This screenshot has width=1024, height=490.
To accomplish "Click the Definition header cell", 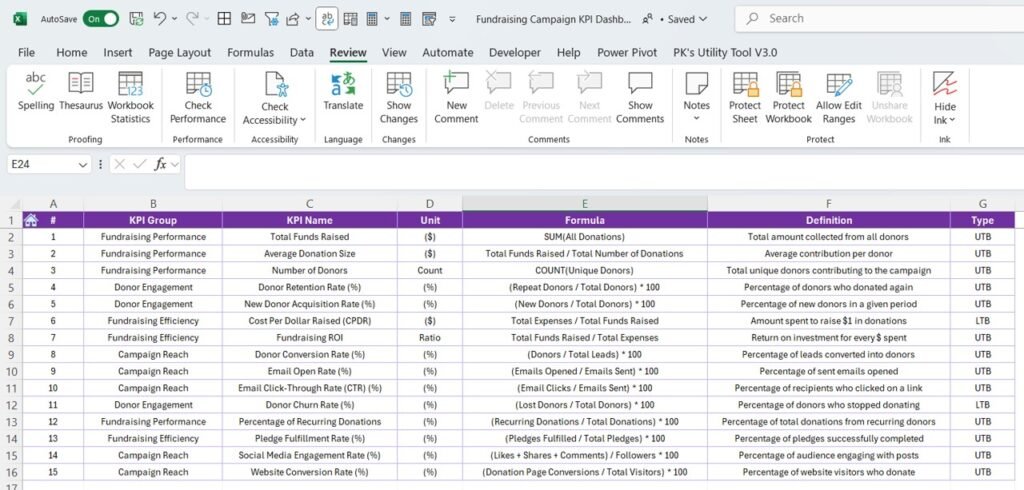I will pyautogui.click(x=829, y=220).
